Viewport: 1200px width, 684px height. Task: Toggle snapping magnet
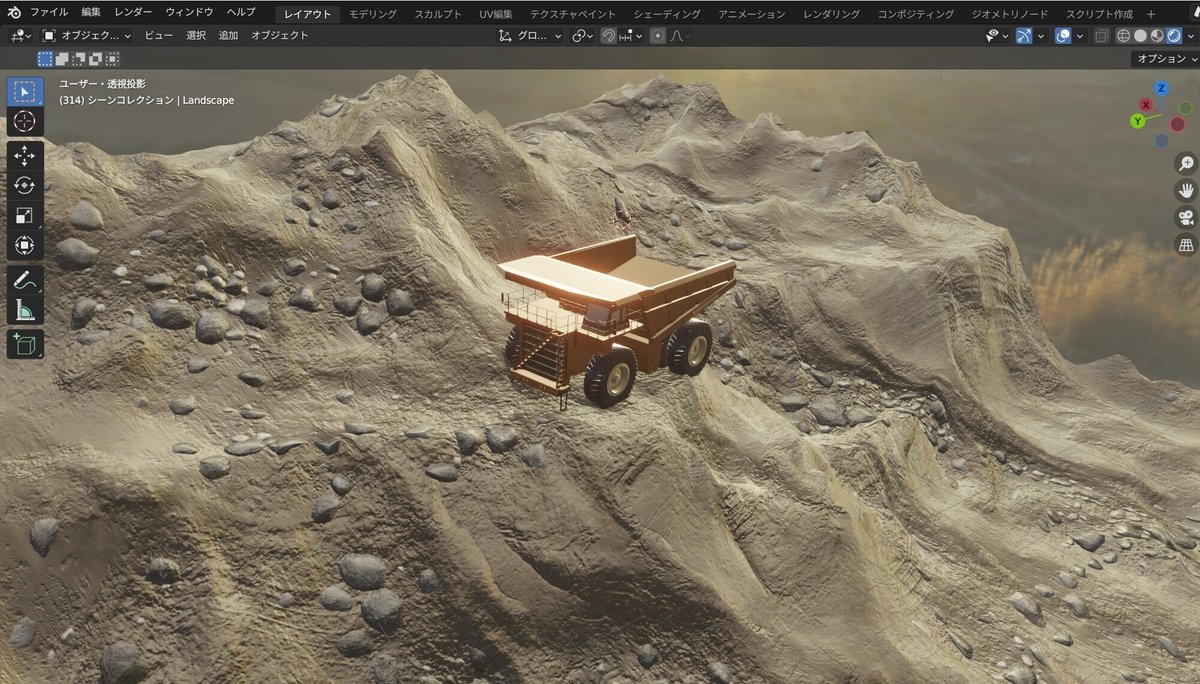point(608,35)
